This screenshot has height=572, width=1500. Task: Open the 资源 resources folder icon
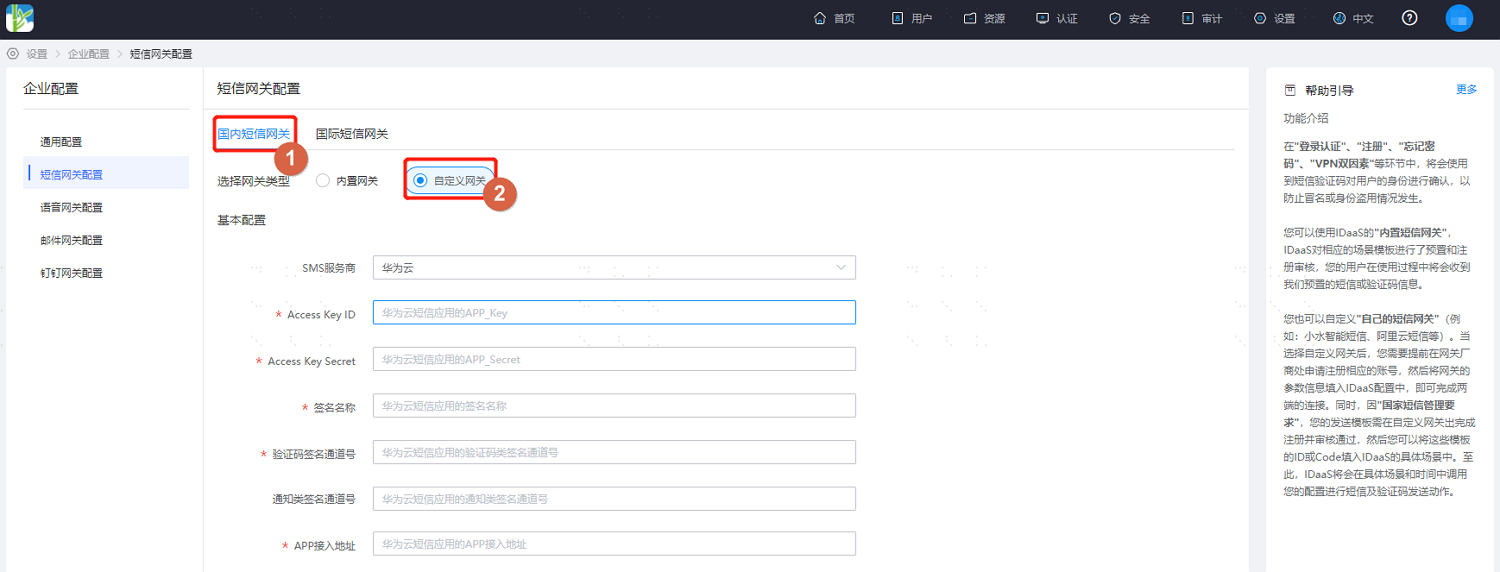coord(969,19)
